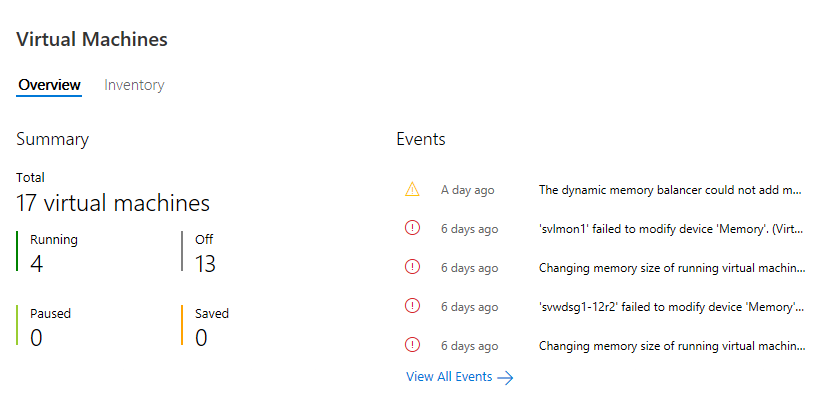Open the 'svwdsg1-12r2' failed to modify device event
Viewport: 833px width, 396px height.
pyautogui.click(x=672, y=307)
